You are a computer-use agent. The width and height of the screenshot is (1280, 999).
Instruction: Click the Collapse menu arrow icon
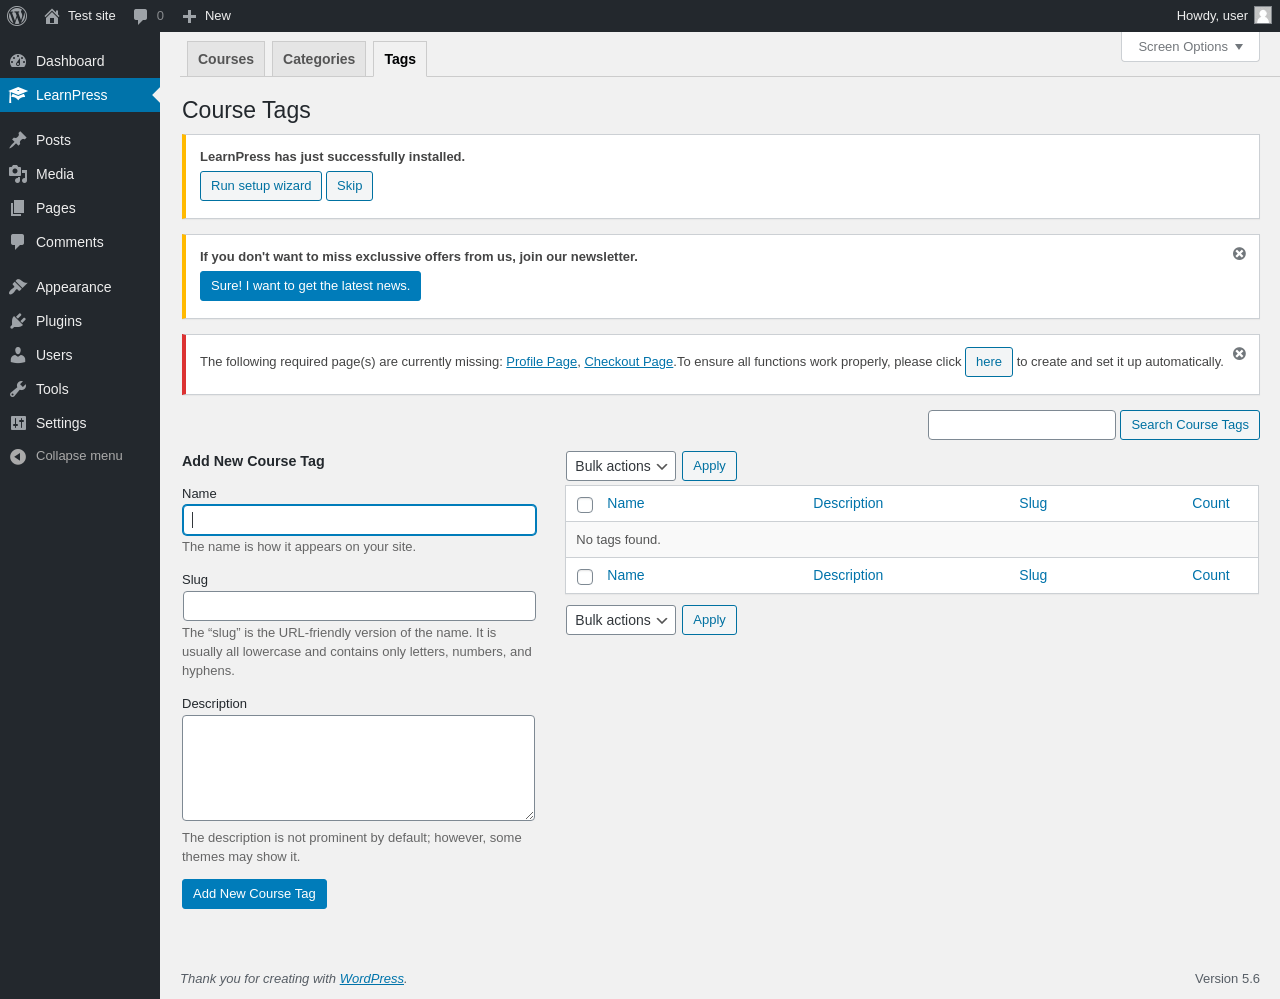(18, 456)
